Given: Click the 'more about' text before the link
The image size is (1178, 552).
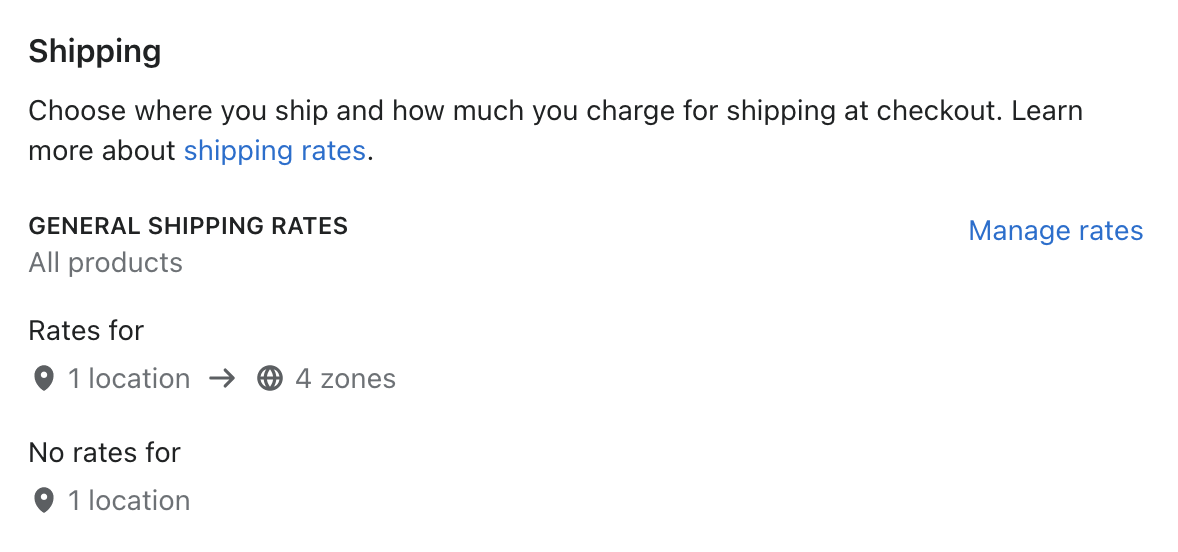Looking at the screenshot, I should [102, 151].
